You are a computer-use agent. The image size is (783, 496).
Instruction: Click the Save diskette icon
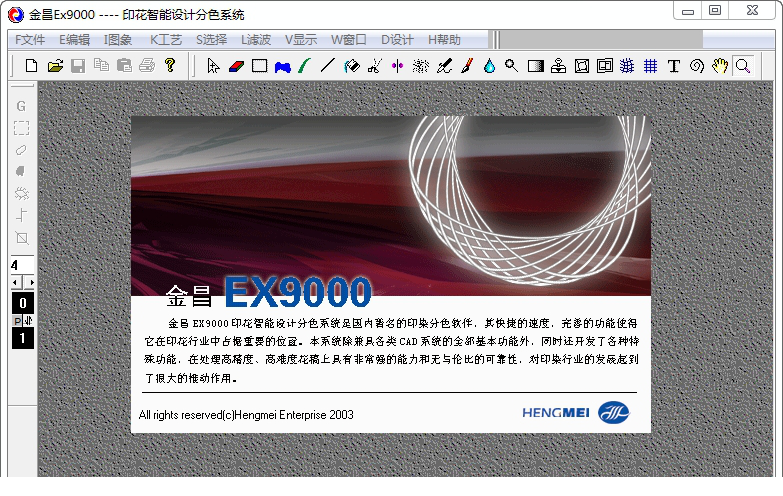(78, 66)
